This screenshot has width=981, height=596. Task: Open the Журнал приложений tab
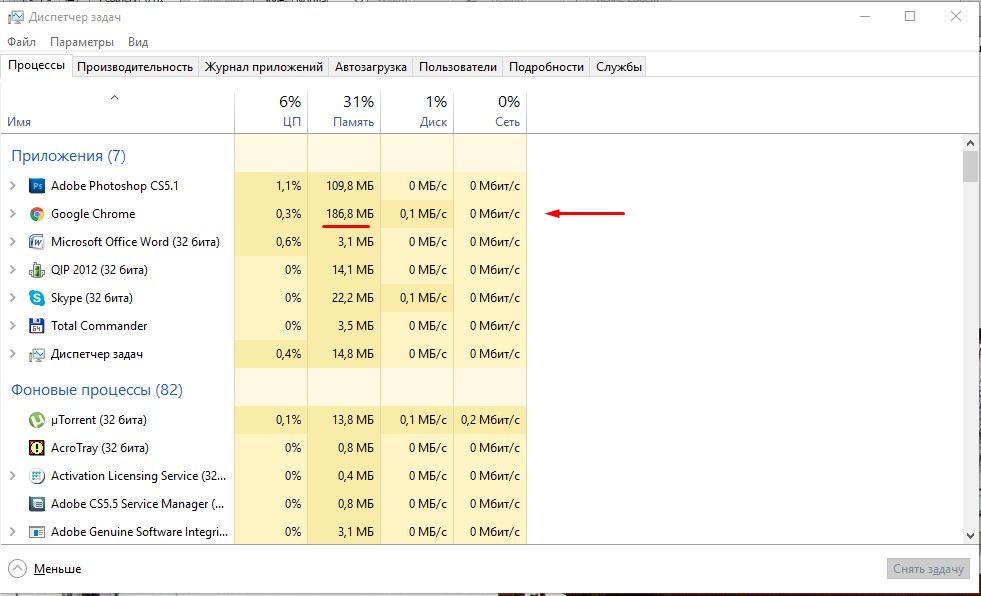[263, 67]
